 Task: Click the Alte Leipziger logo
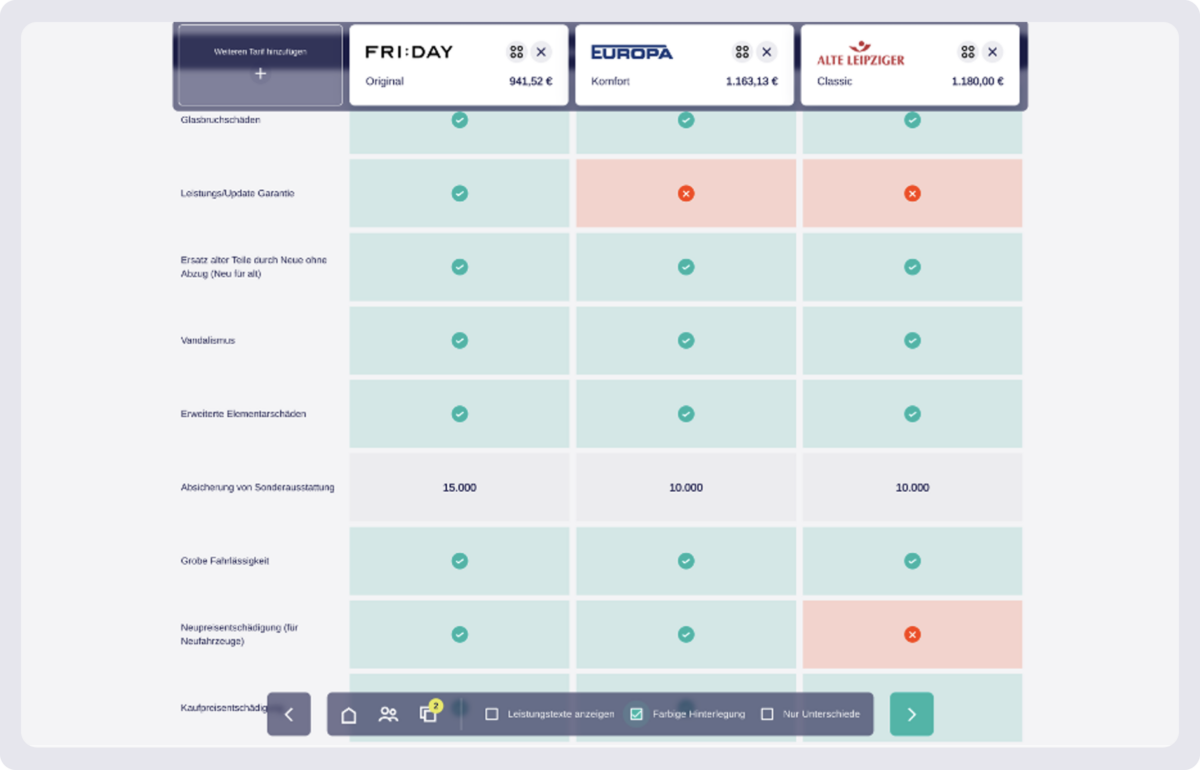click(x=860, y=54)
